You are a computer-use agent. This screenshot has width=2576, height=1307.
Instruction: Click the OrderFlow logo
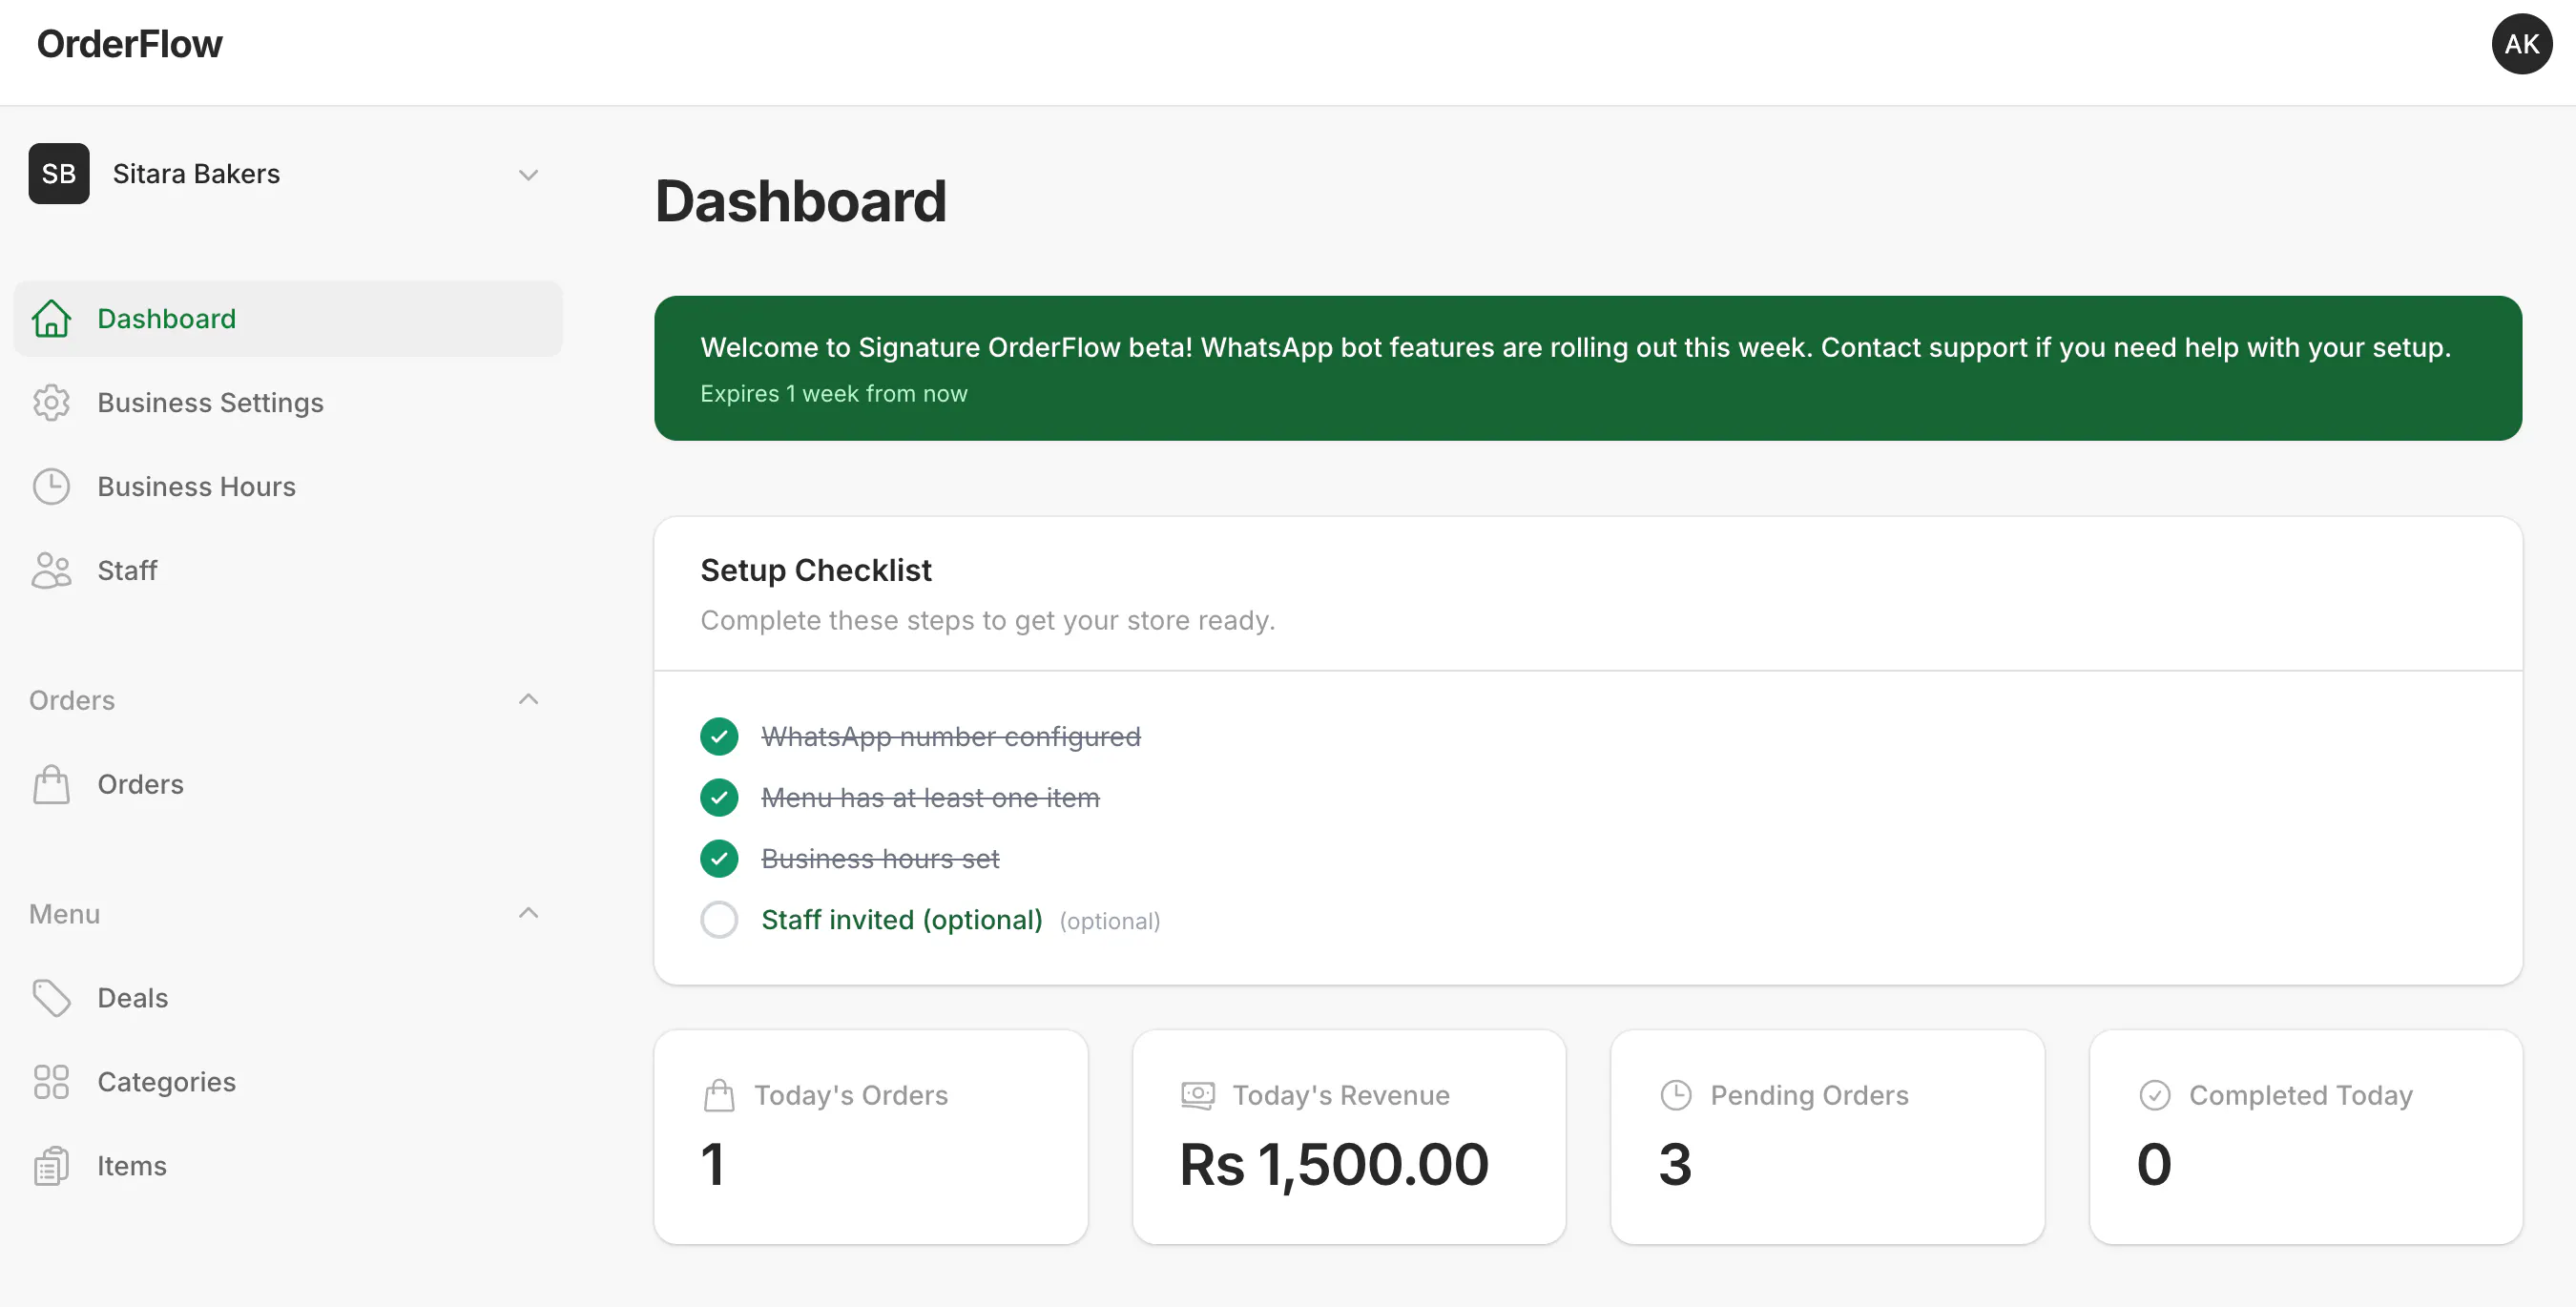pyautogui.click(x=129, y=44)
